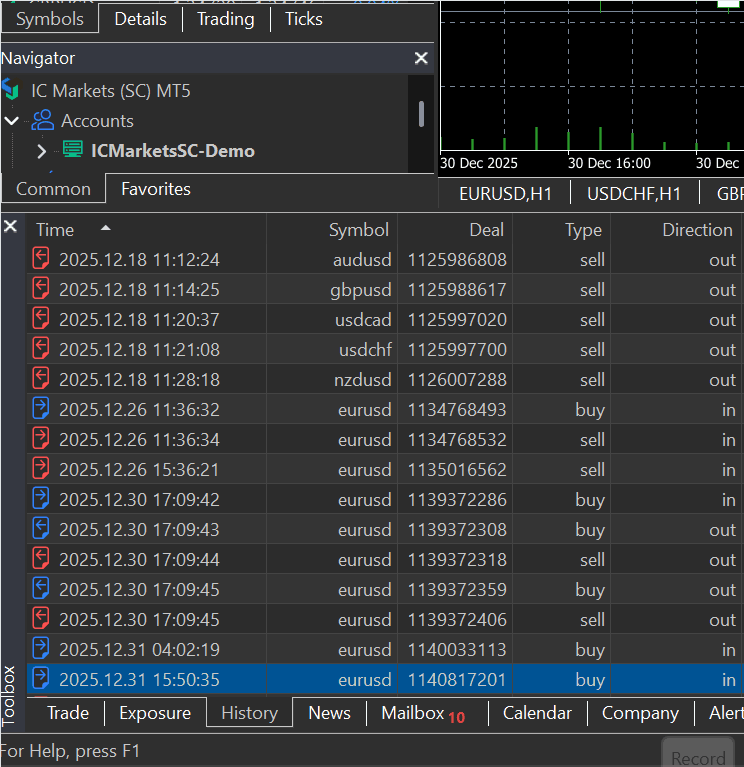Click the IC Markets logo icon in Navigator

(11, 90)
